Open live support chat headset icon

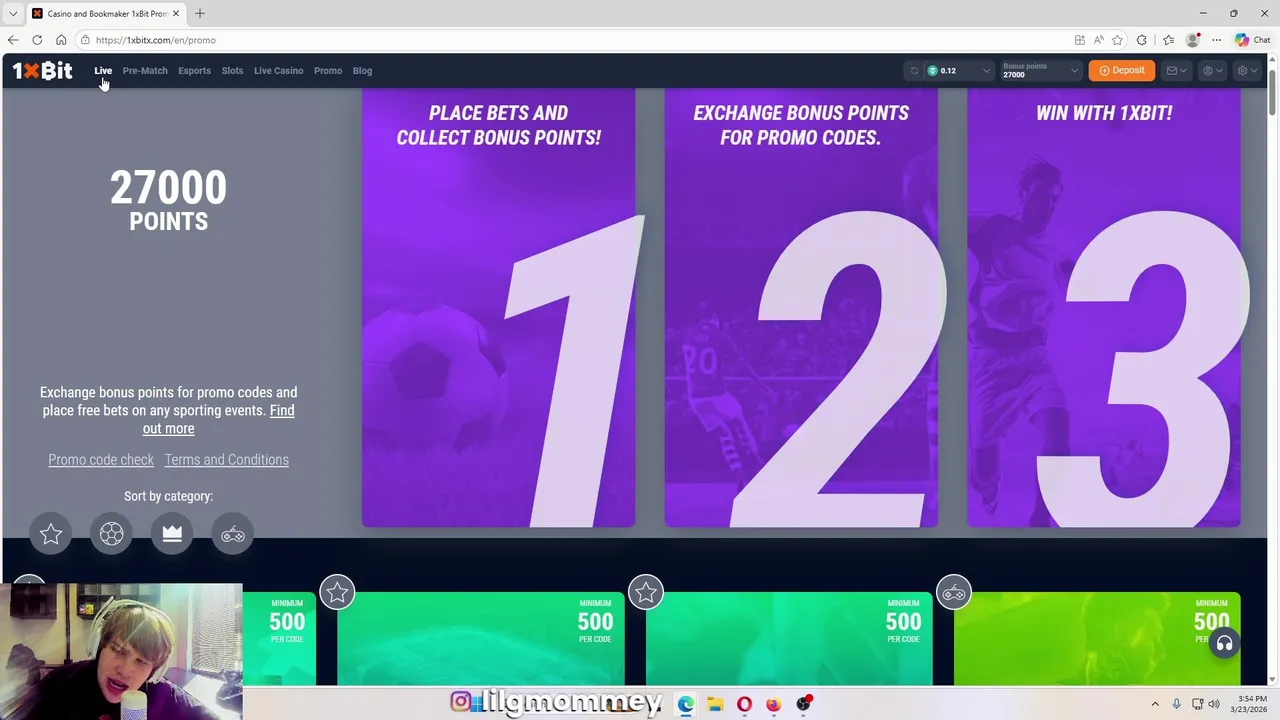click(1224, 643)
